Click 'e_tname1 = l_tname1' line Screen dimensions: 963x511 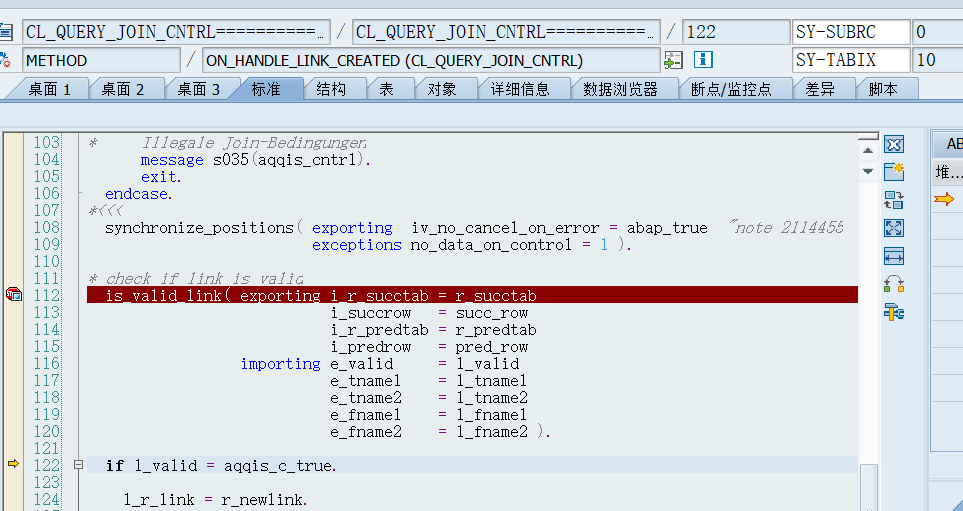[429, 381]
